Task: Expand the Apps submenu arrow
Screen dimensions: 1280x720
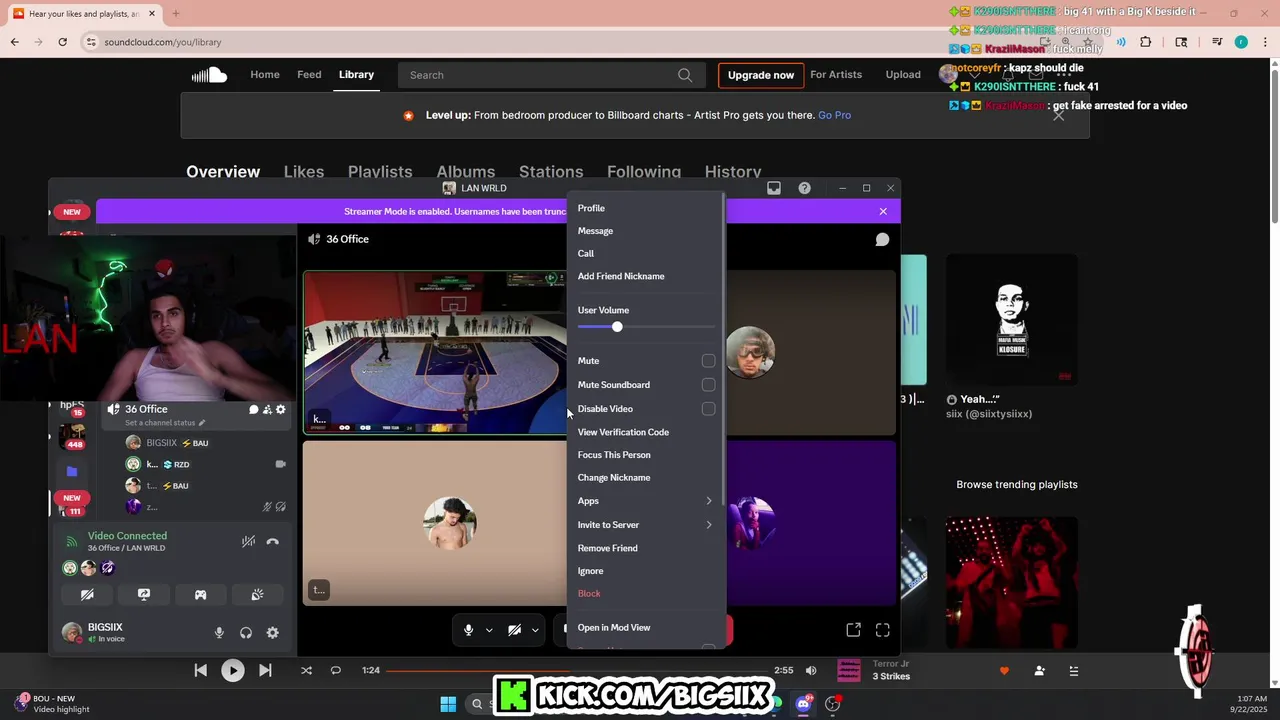Action: point(709,501)
